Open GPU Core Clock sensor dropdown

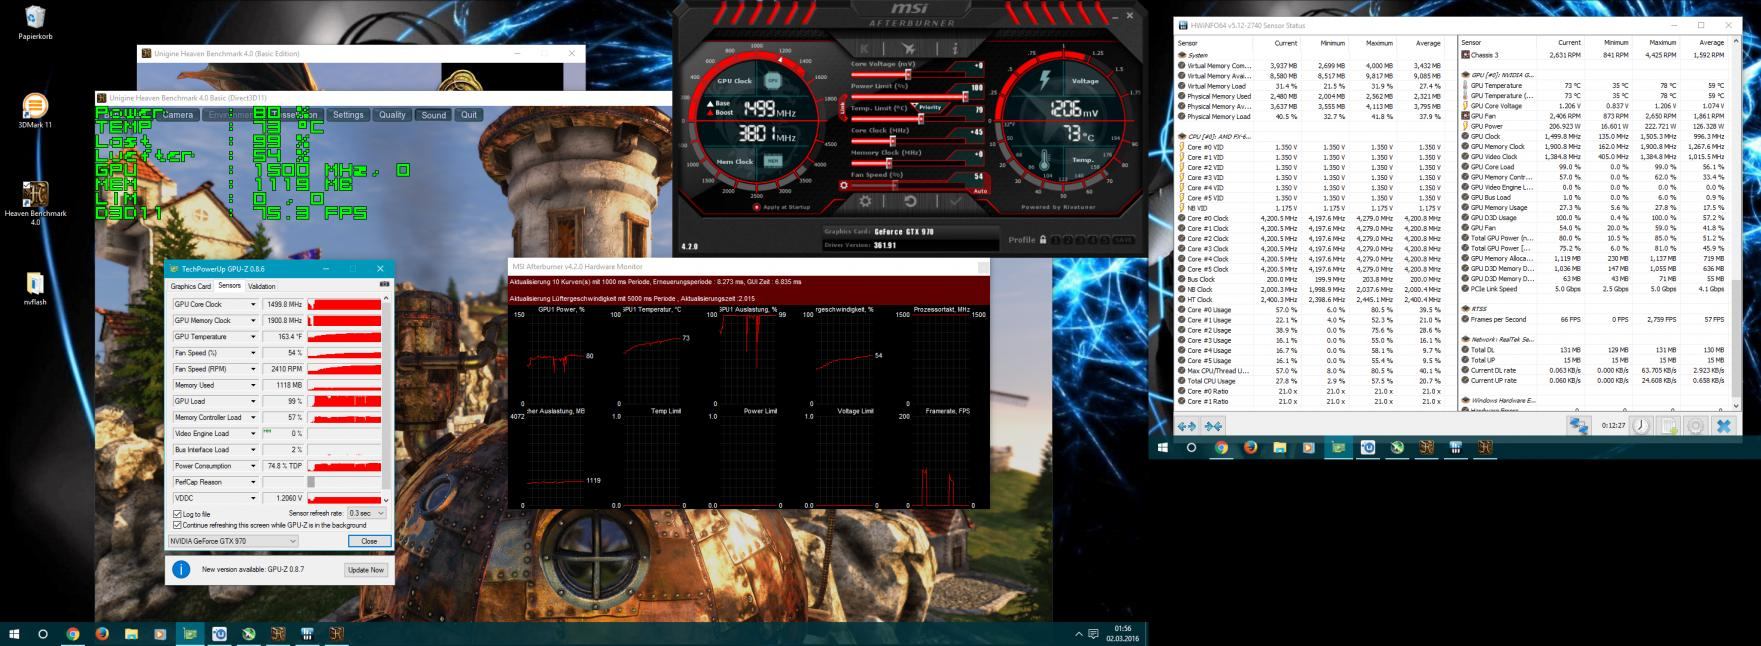tap(253, 304)
